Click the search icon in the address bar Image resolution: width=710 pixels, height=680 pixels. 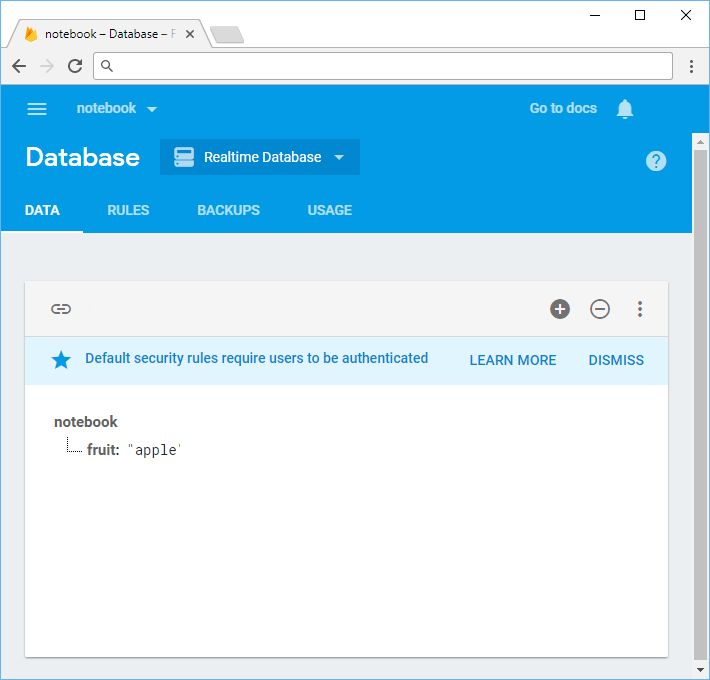click(106, 66)
